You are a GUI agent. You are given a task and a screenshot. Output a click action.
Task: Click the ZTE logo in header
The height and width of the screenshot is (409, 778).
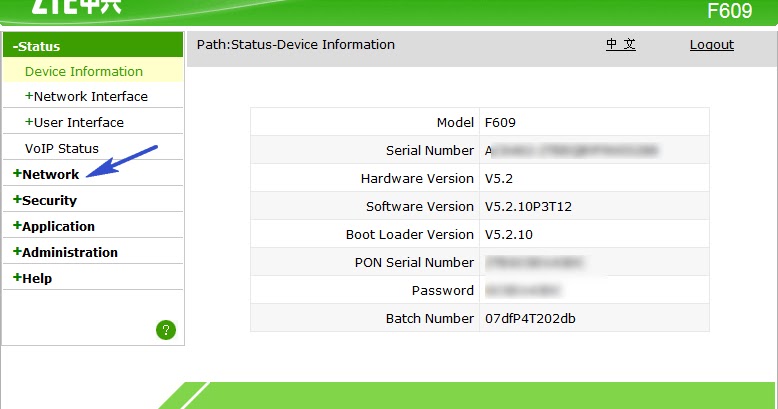point(76,6)
